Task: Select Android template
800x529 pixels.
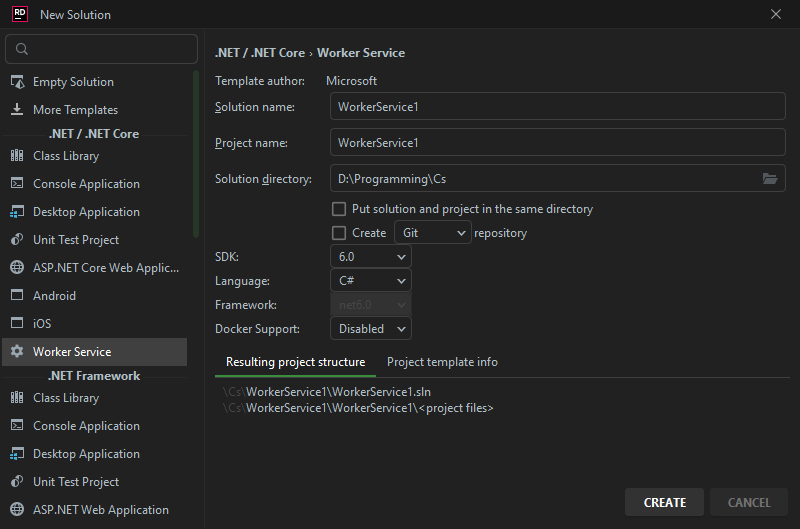Action: (x=95, y=295)
